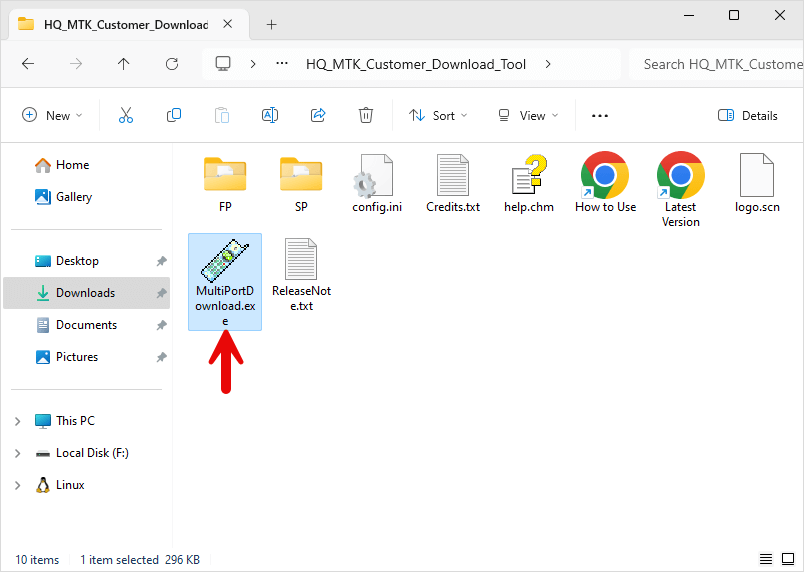
Task: Click the Cut scissors icon
Action: [126, 115]
